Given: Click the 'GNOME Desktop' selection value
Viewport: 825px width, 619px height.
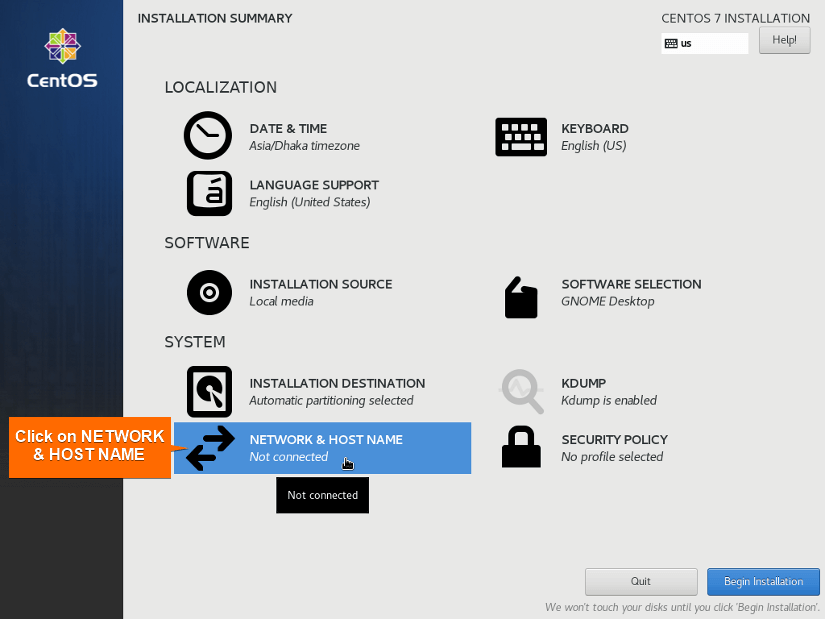Looking at the screenshot, I should click(x=608, y=302).
